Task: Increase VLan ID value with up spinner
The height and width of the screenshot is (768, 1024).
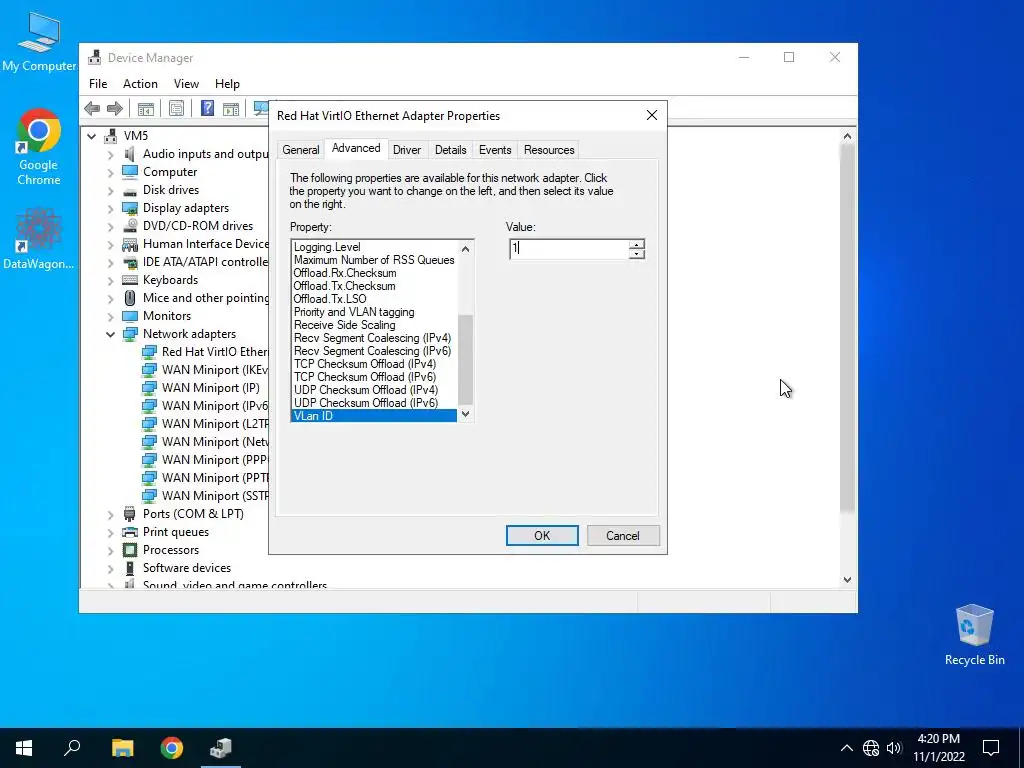Action: tap(637, 244)
